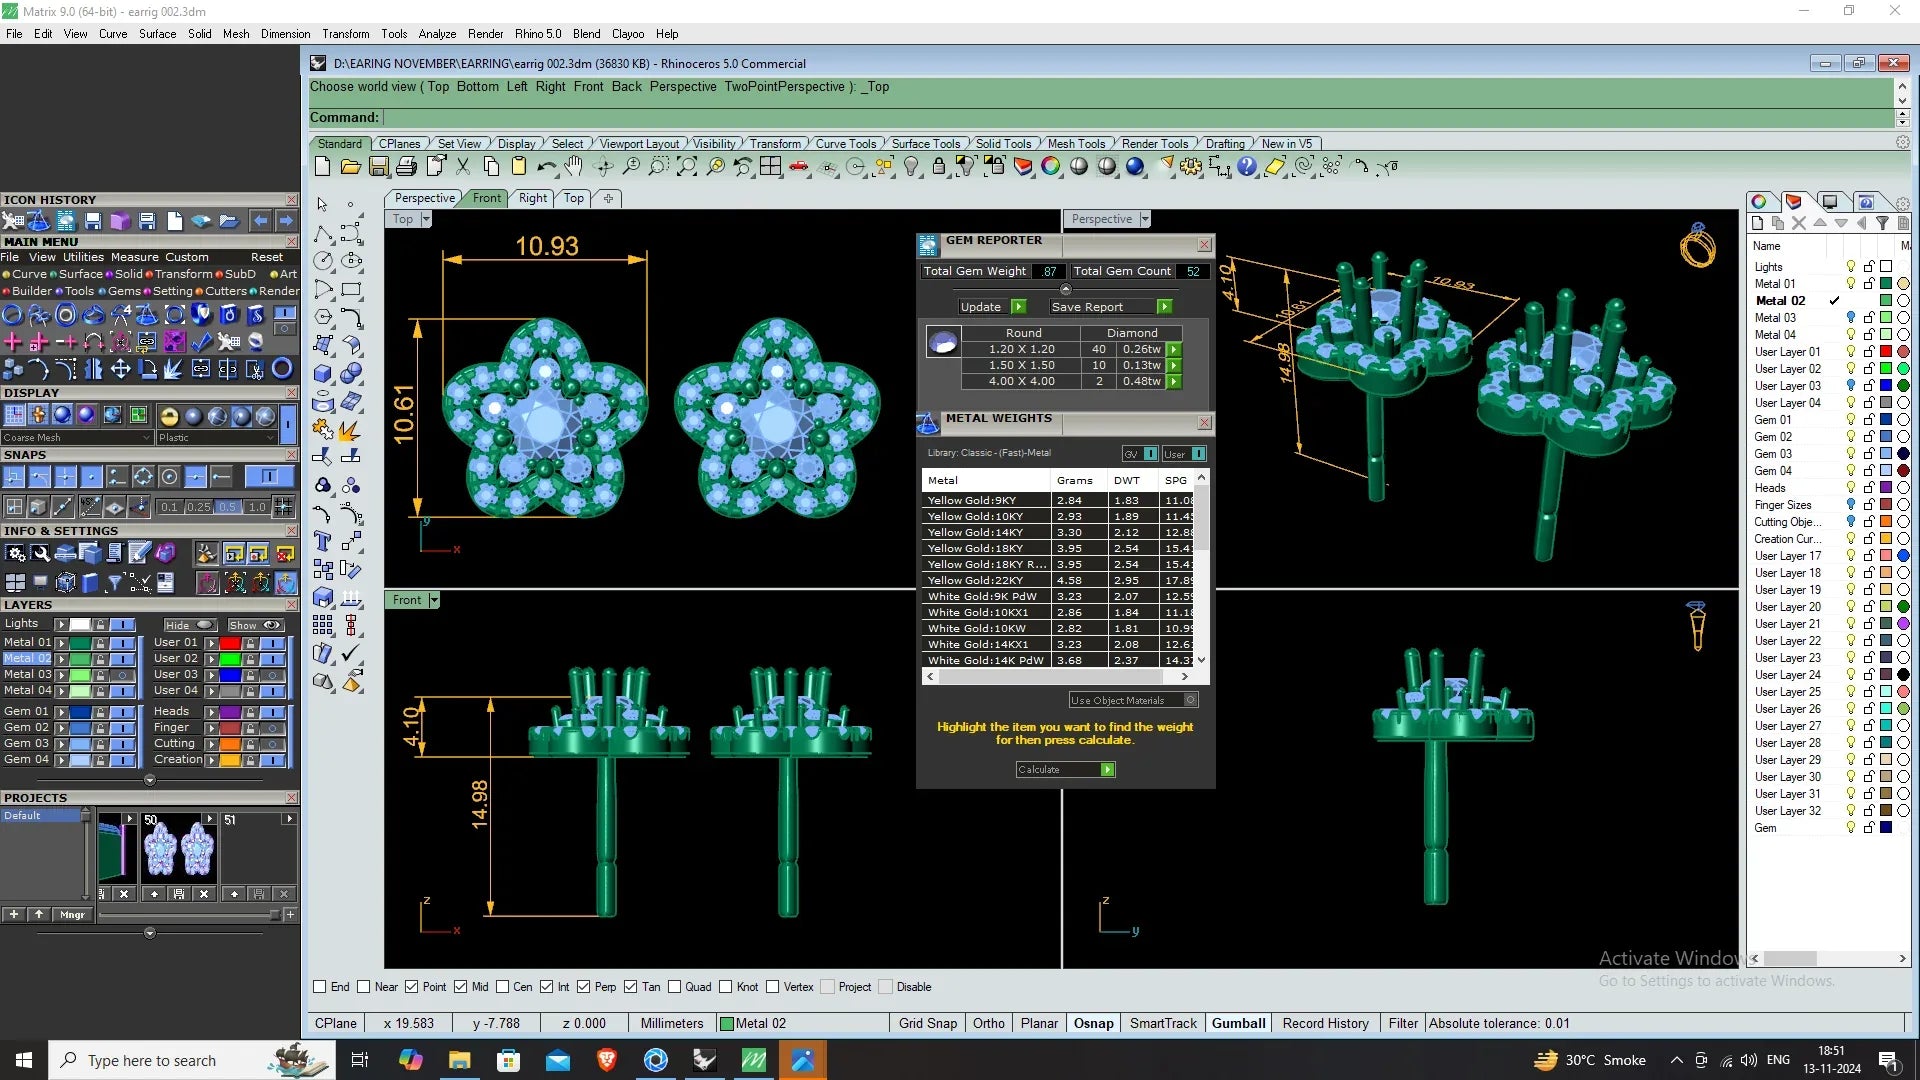Open the Help question mark icon

[x=1246, y=167]
